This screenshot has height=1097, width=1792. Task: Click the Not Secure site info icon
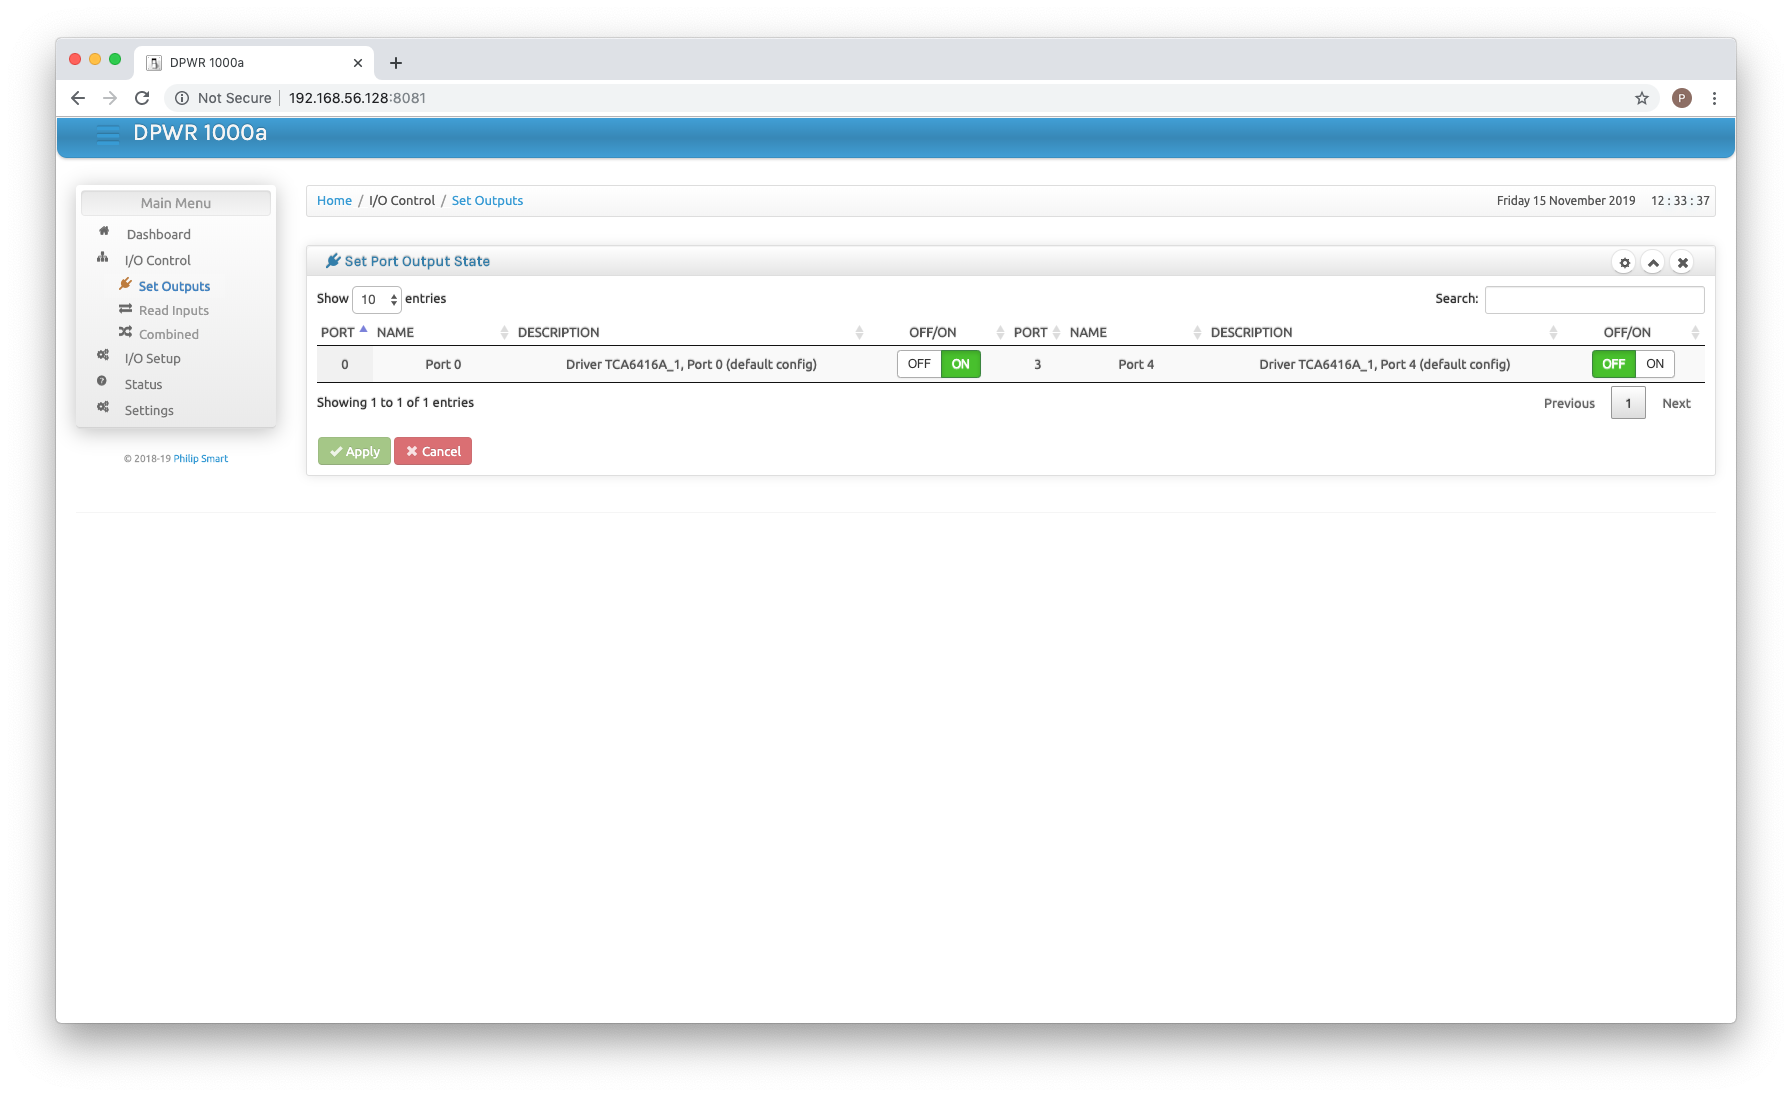(x=182, y=98)
